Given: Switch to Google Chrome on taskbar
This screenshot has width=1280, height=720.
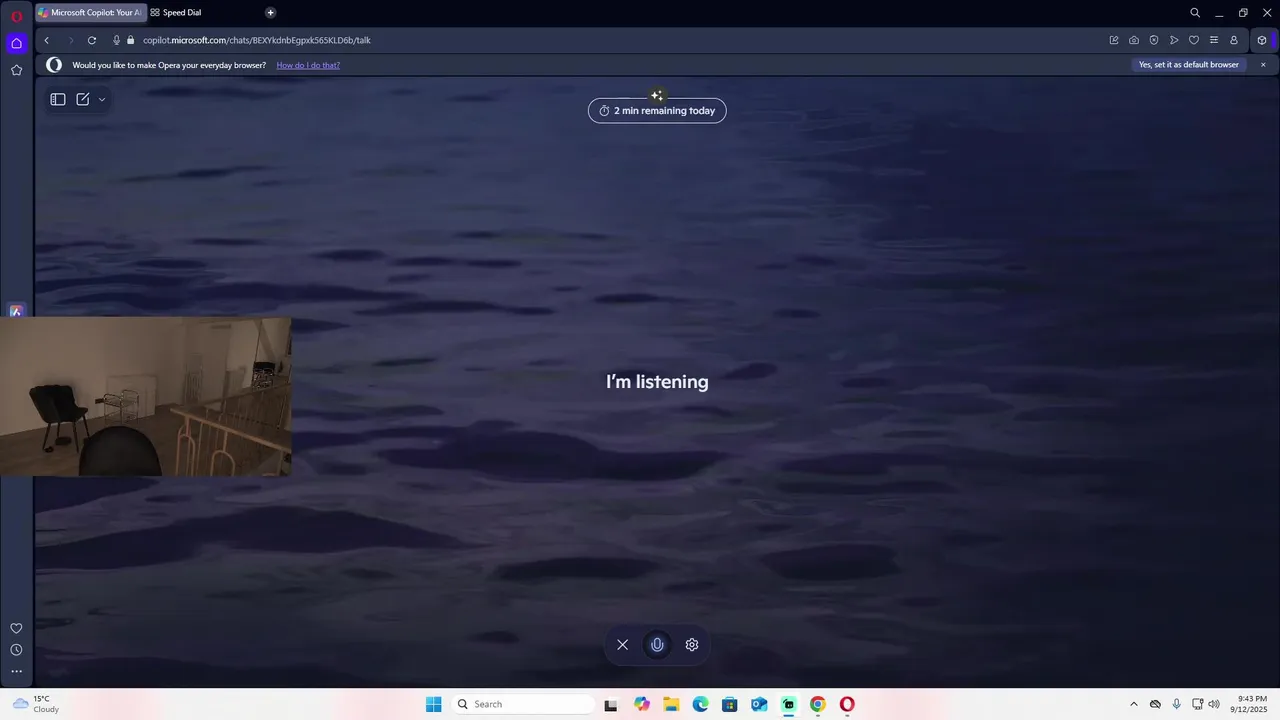Looking at the screenshot, I should pos(818,704).
